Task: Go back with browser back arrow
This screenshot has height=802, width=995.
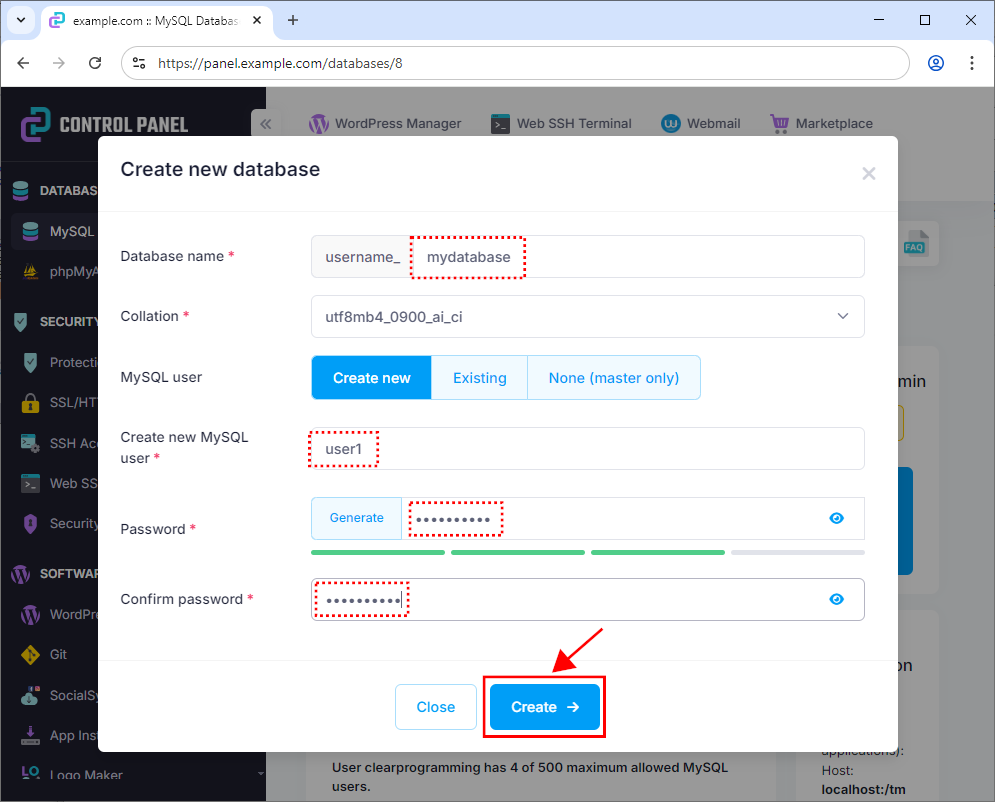Action: coord(23,63)
